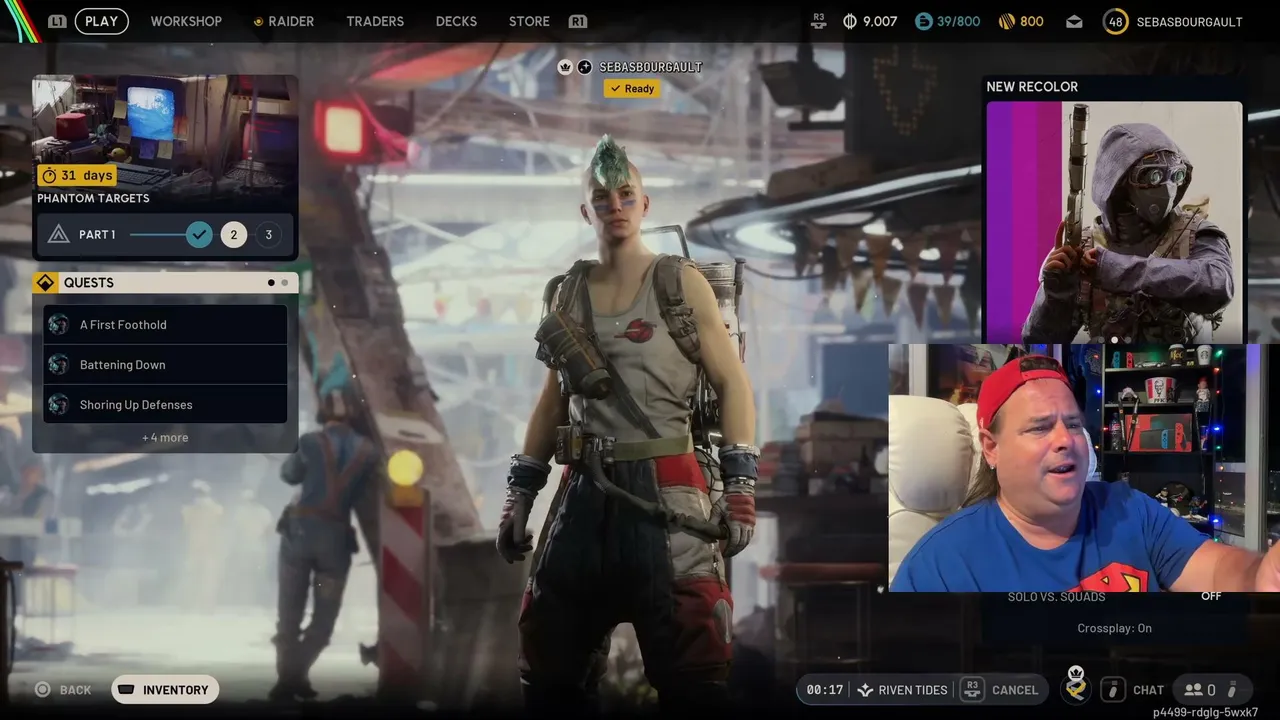Select step 2 of Phantom Targets
This screenshot has height=720, width=1280.
point(234,235)
